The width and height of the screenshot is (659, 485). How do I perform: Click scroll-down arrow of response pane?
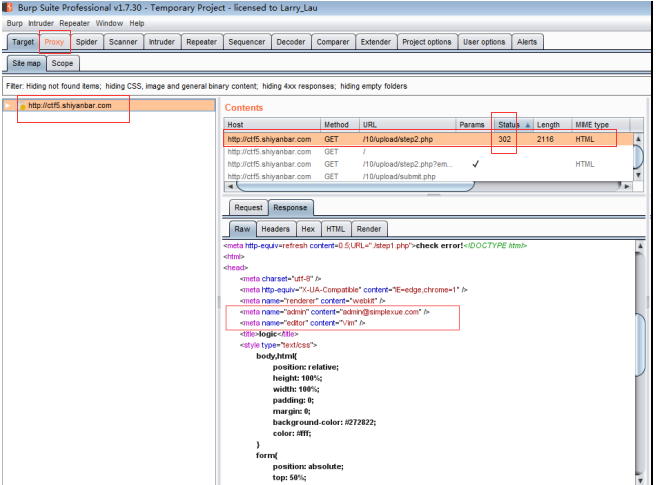coord(640,480)
